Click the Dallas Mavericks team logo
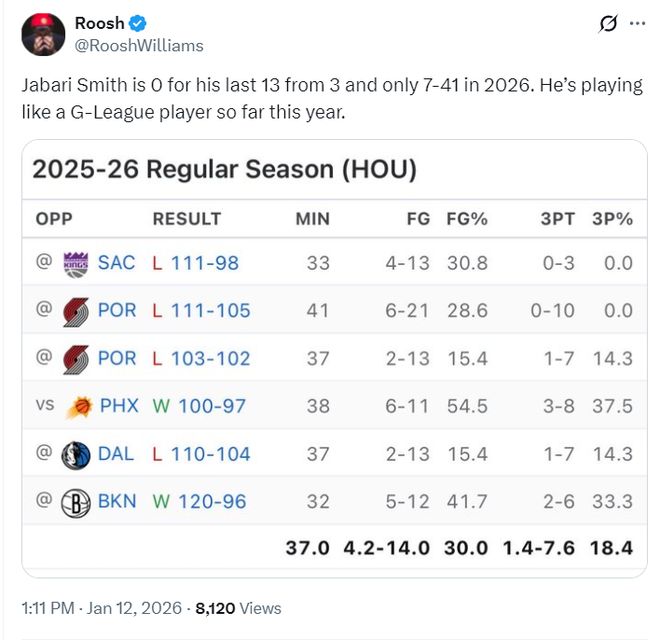 tap(76, 454)
